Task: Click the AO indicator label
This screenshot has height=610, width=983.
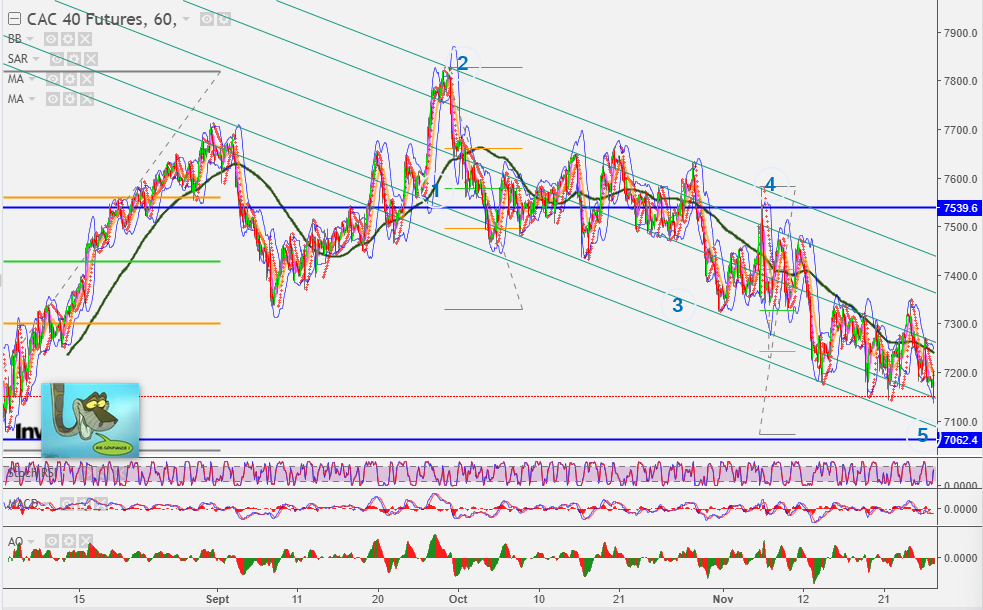Action: click(x=15, y=541)
